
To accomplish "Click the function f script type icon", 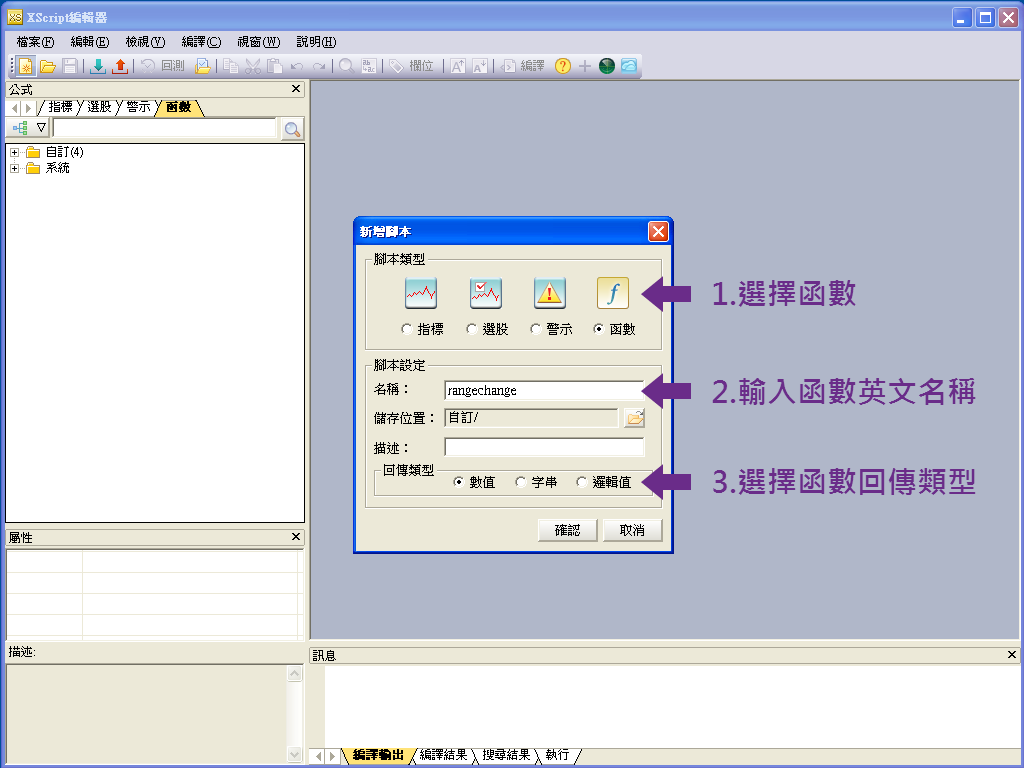I will tap(613, 293).
